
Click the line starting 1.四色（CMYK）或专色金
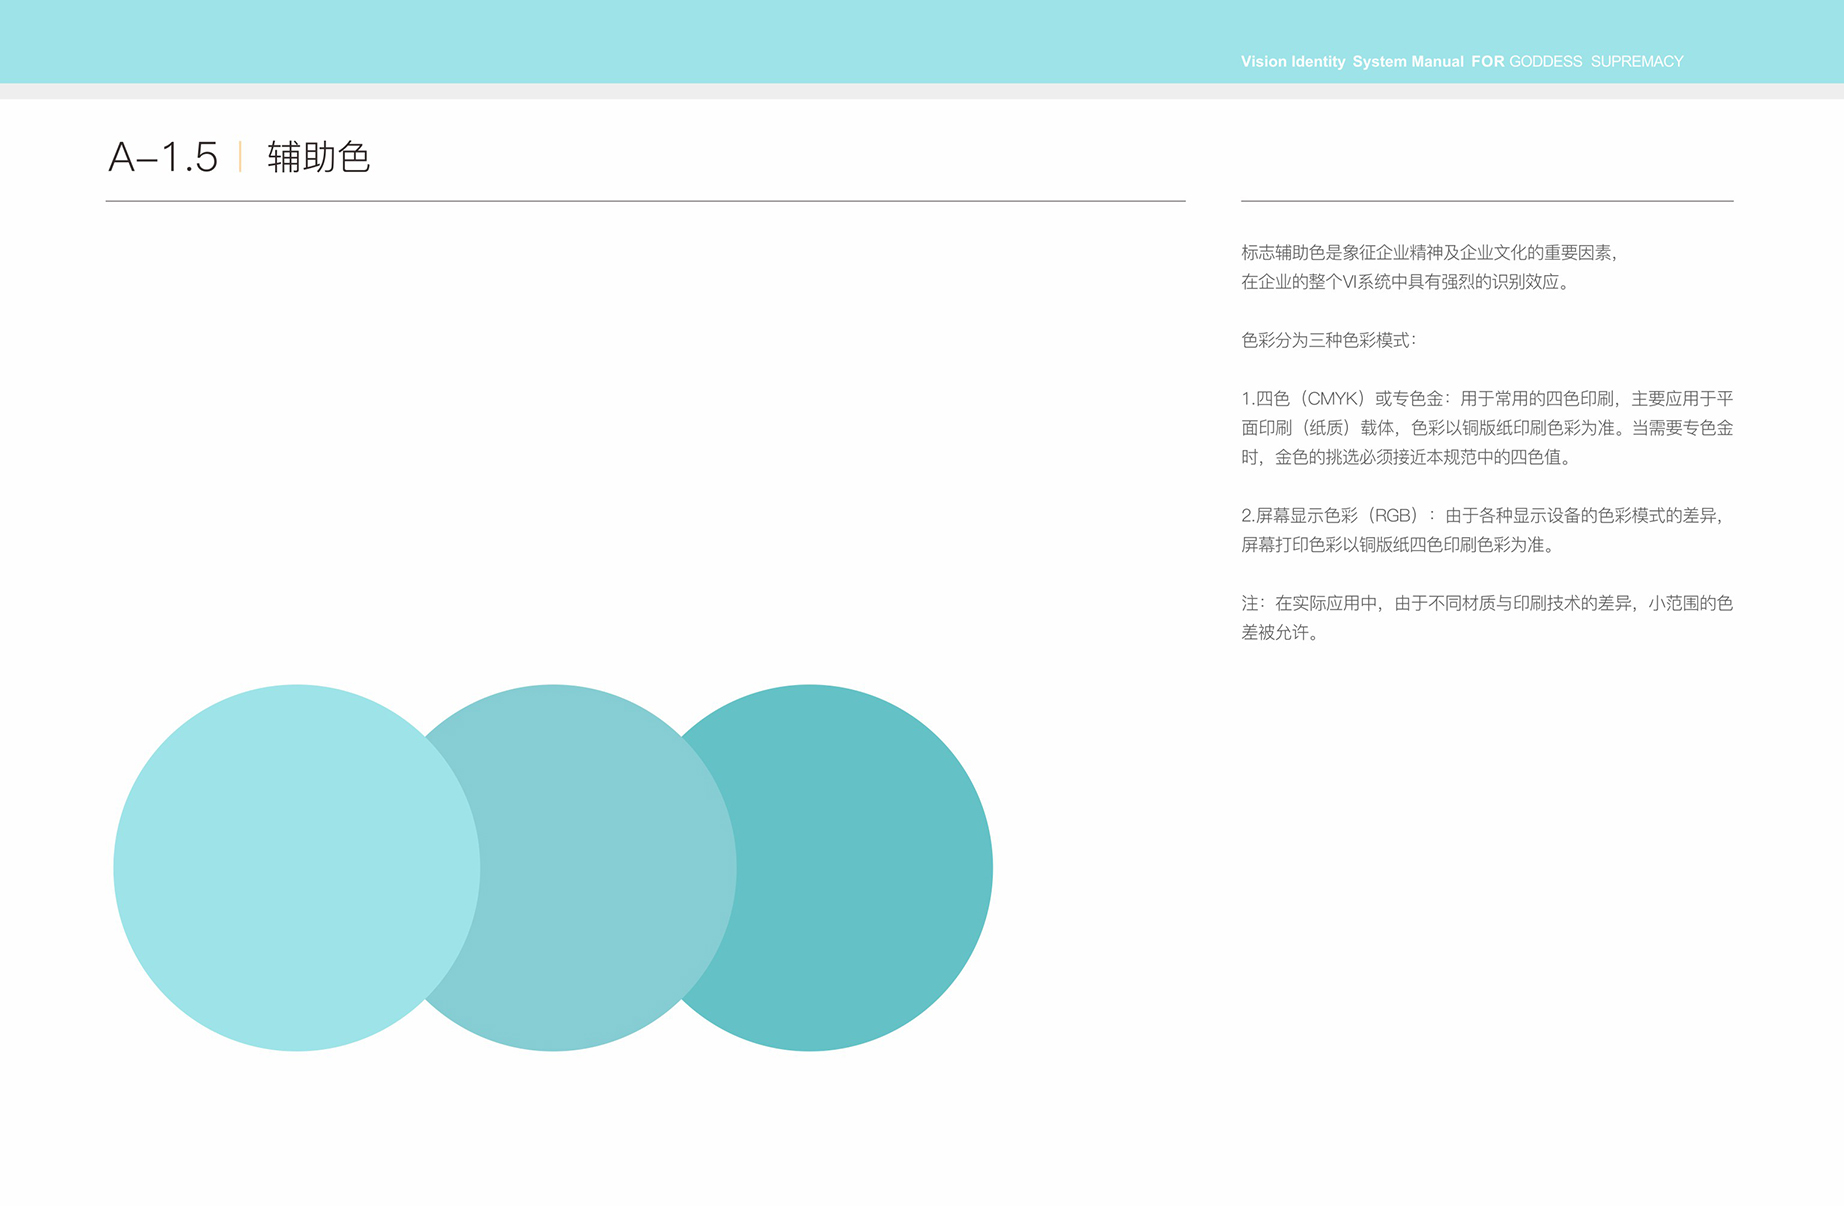point(1487,399)
